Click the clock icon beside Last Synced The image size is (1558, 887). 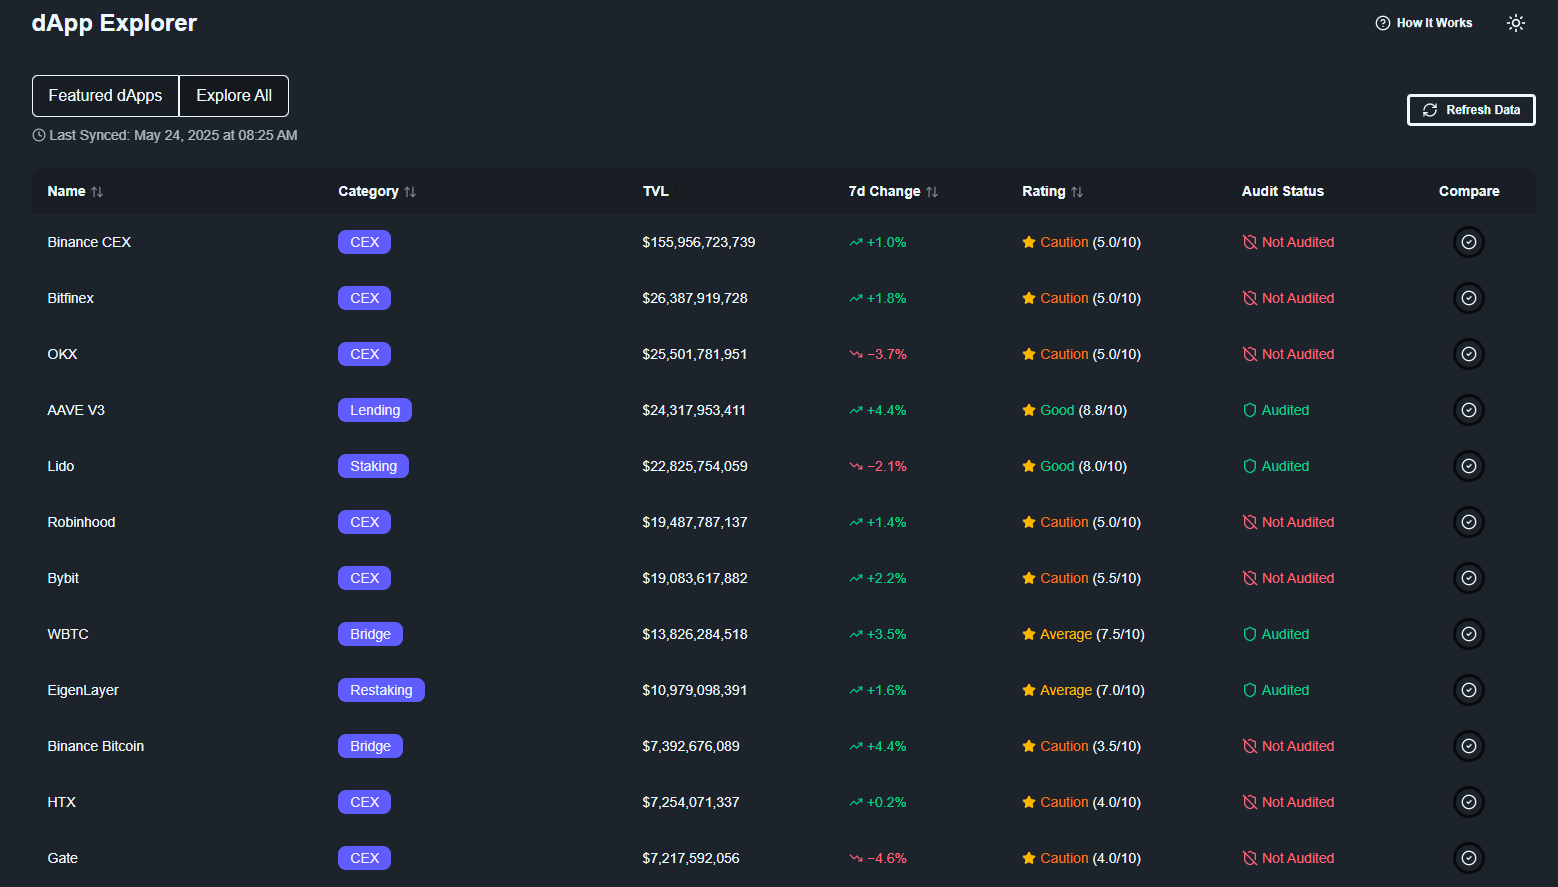(39, 135)
